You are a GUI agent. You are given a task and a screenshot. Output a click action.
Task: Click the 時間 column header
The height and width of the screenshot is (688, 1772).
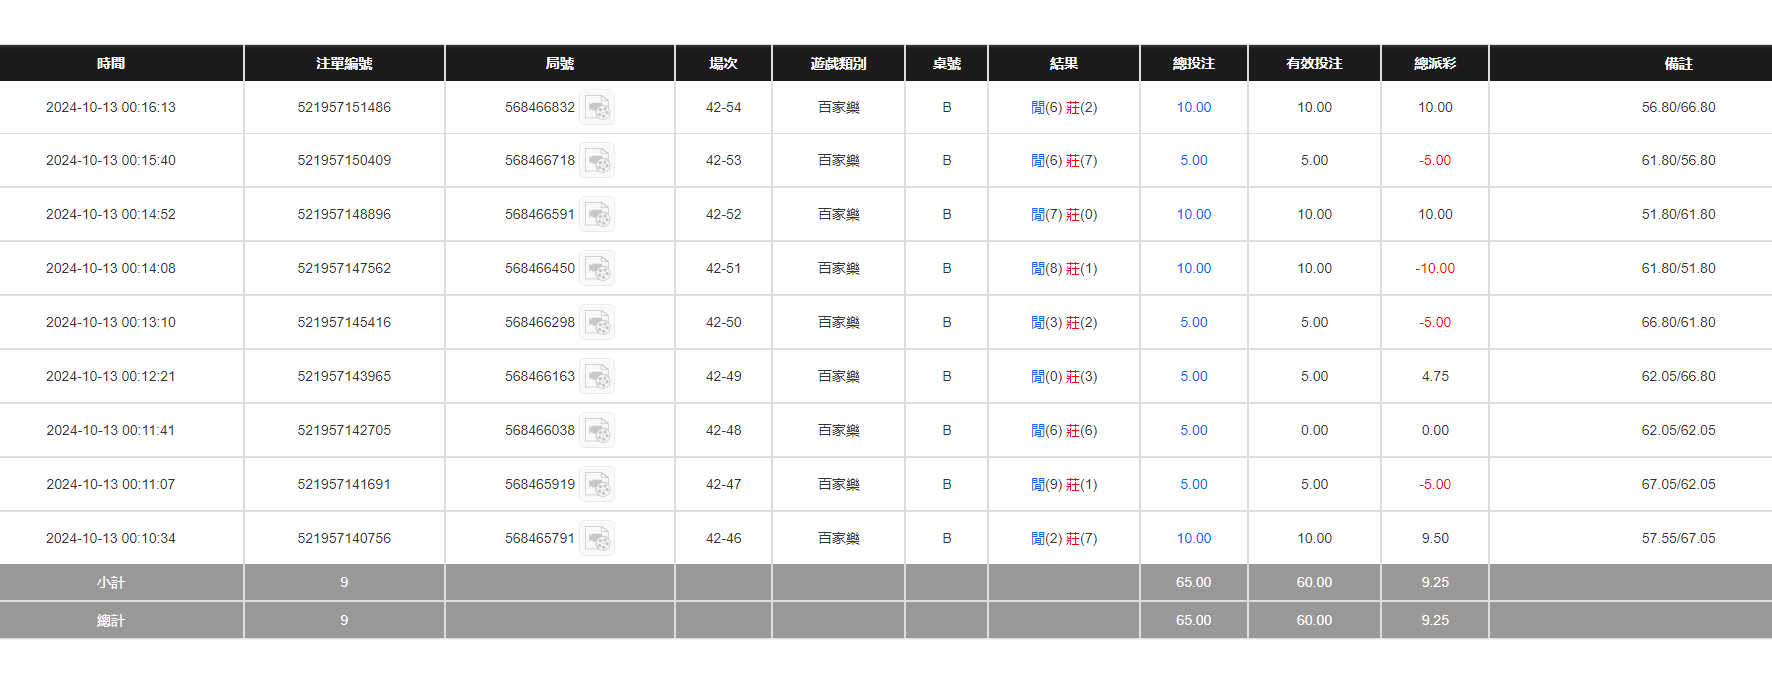tap(111, 64)
